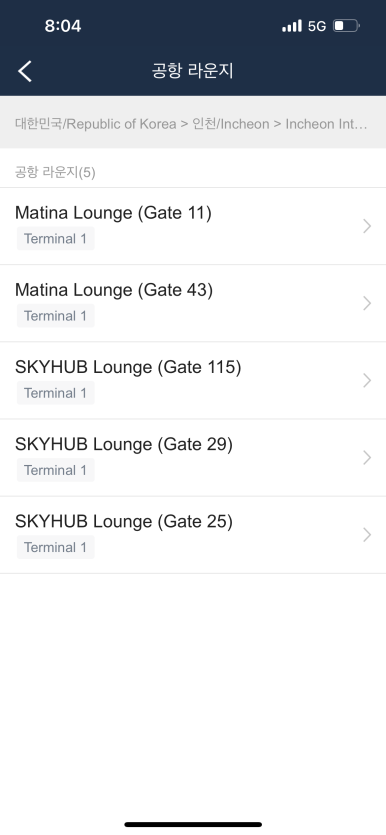Click the 대한민국/Republic of Korea breadcrumb
The height and width of the screenshot is (835, 386).
(95, 124)
